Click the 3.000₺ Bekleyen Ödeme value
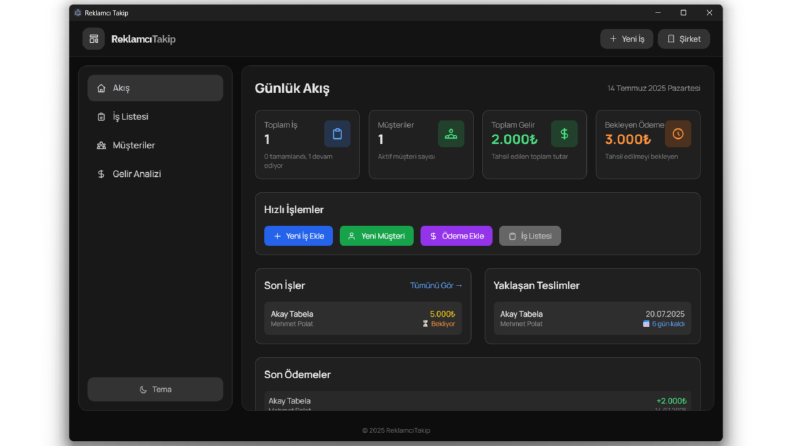 click(628, 139)
